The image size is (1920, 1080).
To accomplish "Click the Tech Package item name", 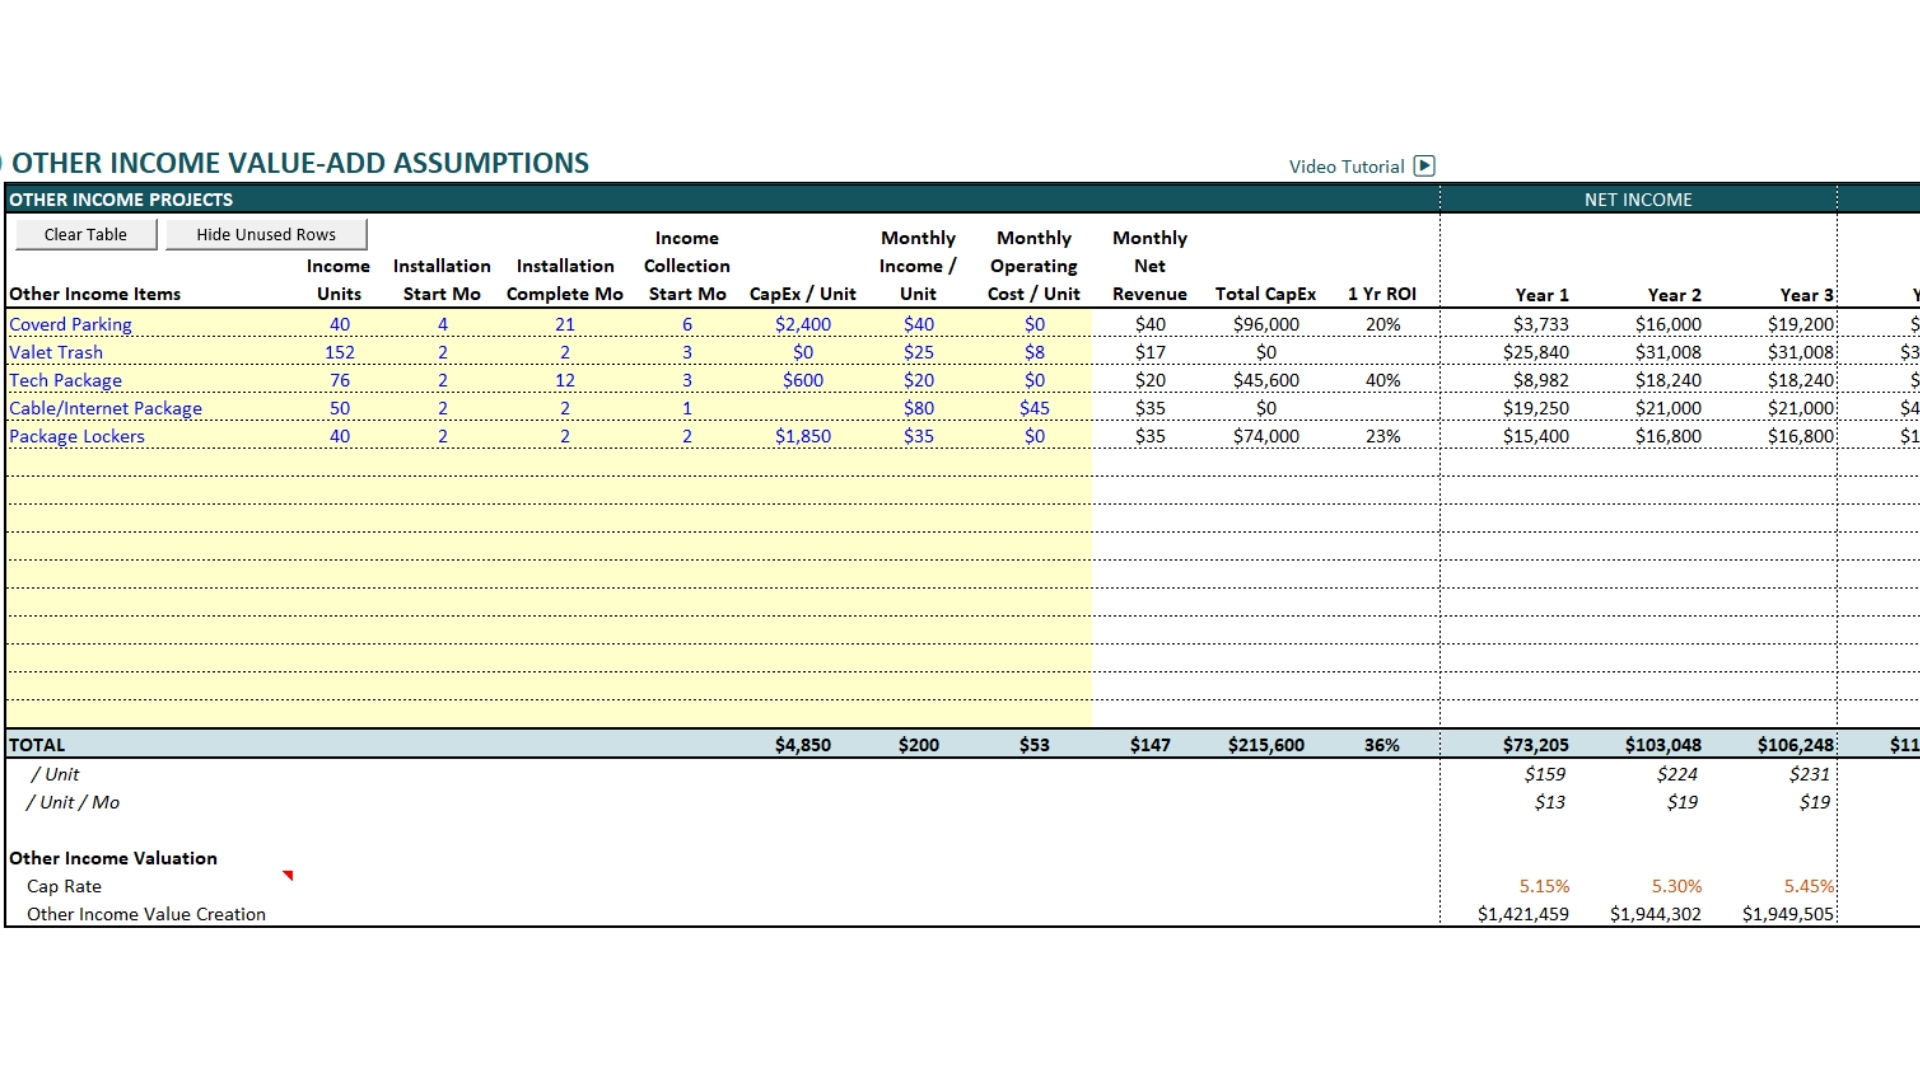I will pos(66,380).
